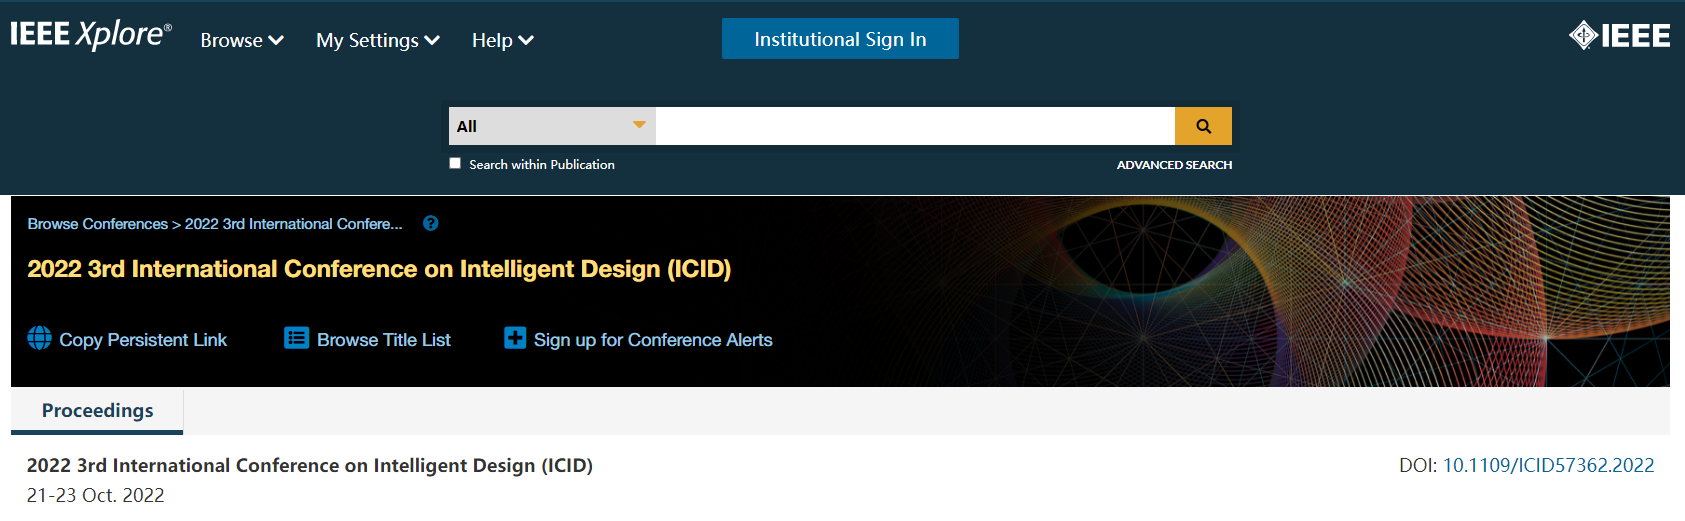Screen dimensions: 1685x521
Task: Open the Help menu
Action: tap(503, 40)
